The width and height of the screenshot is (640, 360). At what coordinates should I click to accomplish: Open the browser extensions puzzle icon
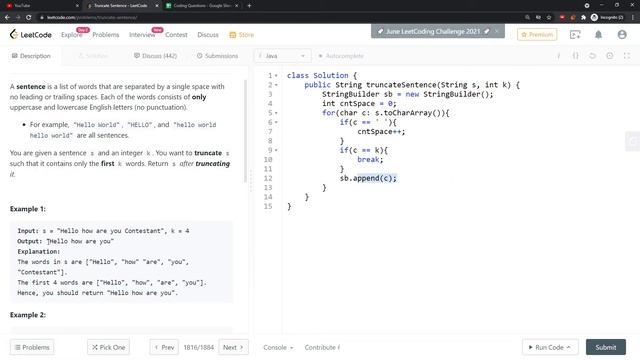[583, 17]
